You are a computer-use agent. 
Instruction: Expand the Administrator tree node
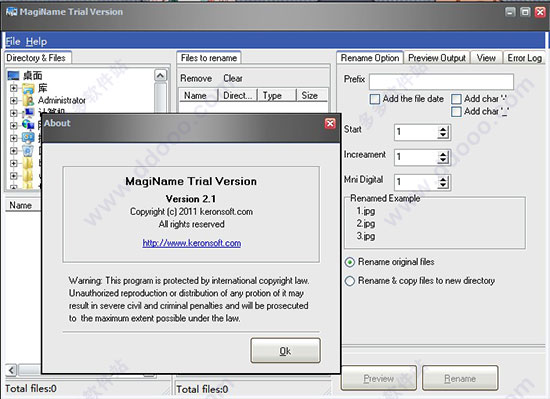tap(13, 101)
